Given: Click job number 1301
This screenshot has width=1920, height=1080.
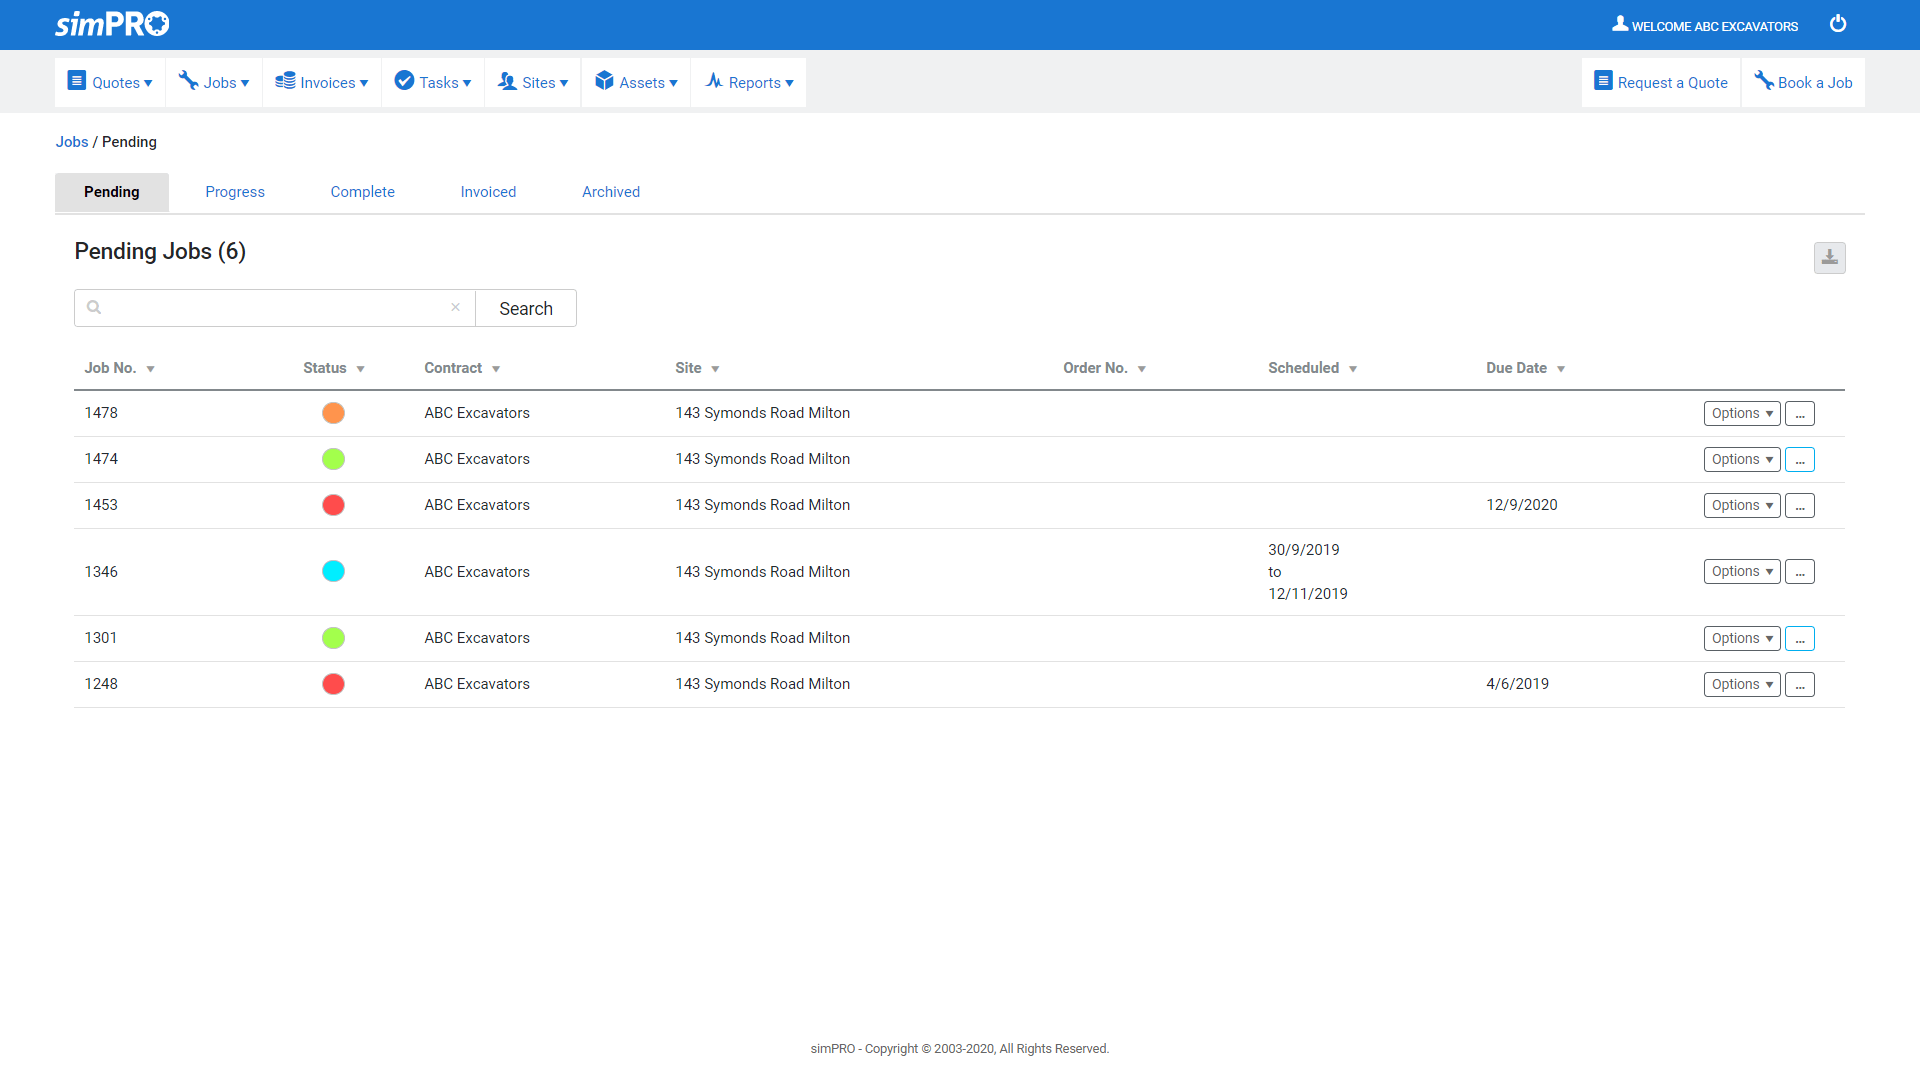Looking at the screenshot, I should 101,638.
